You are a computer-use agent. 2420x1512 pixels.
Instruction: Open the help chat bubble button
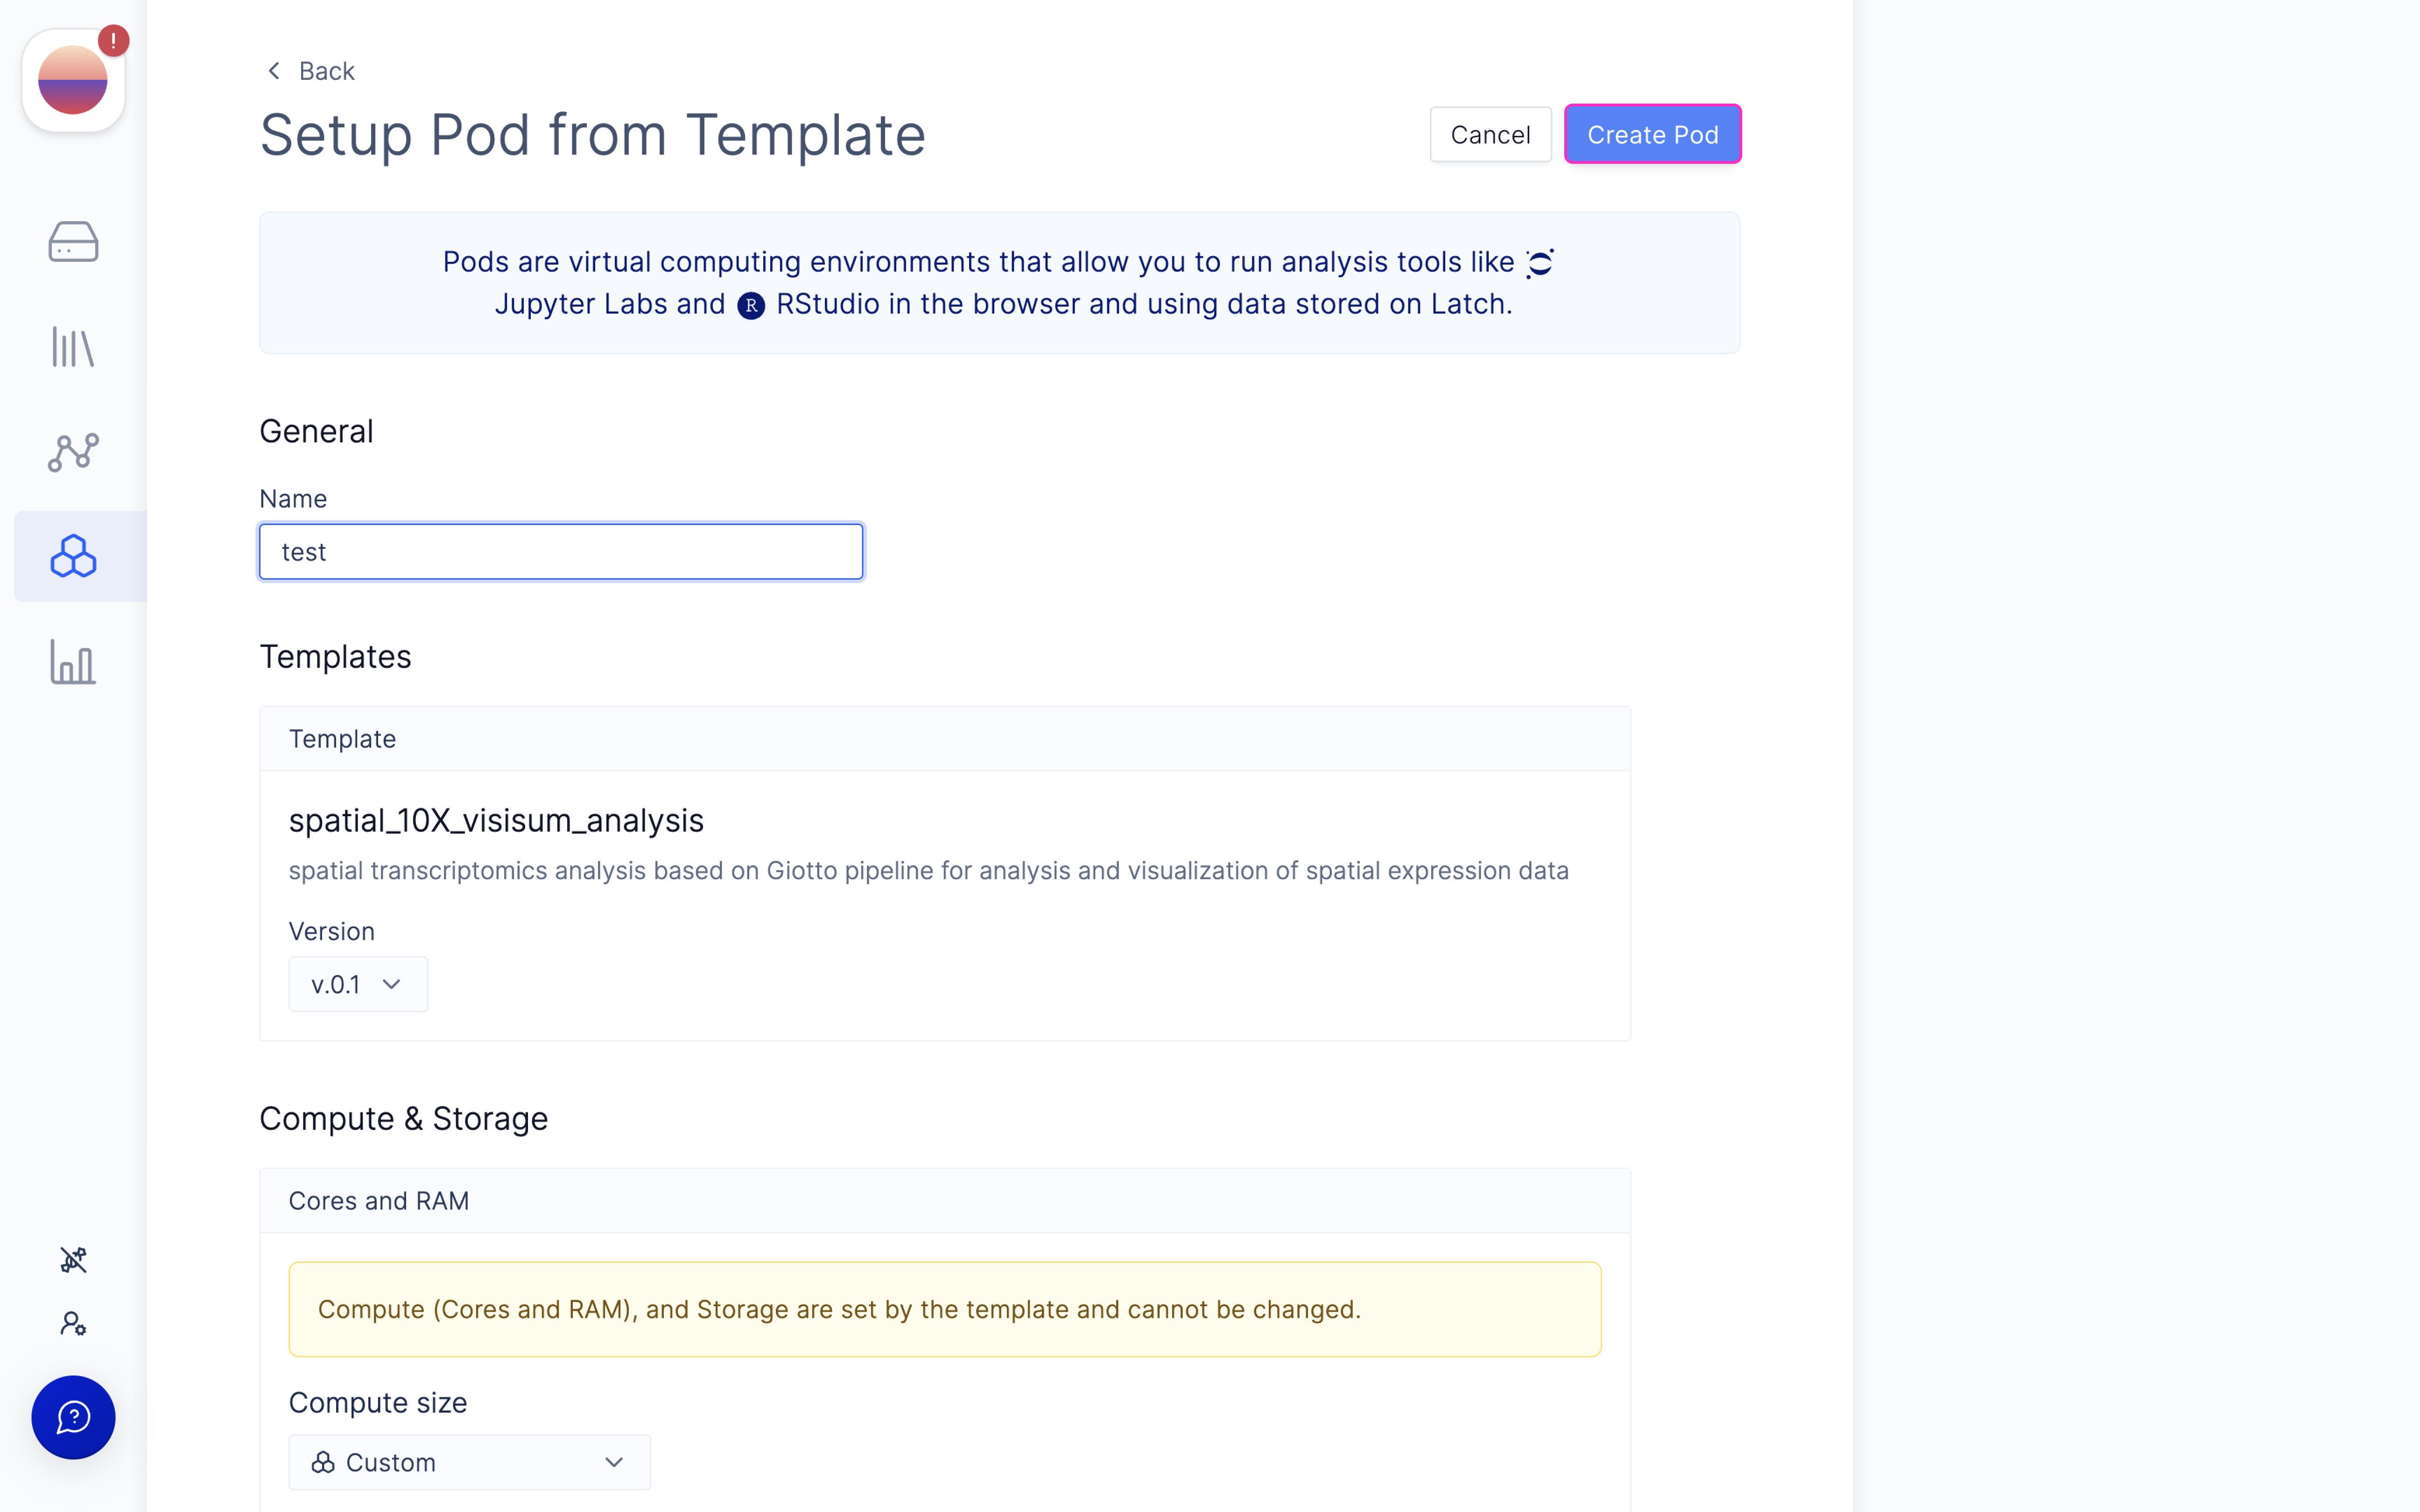tap(73, 1417)
